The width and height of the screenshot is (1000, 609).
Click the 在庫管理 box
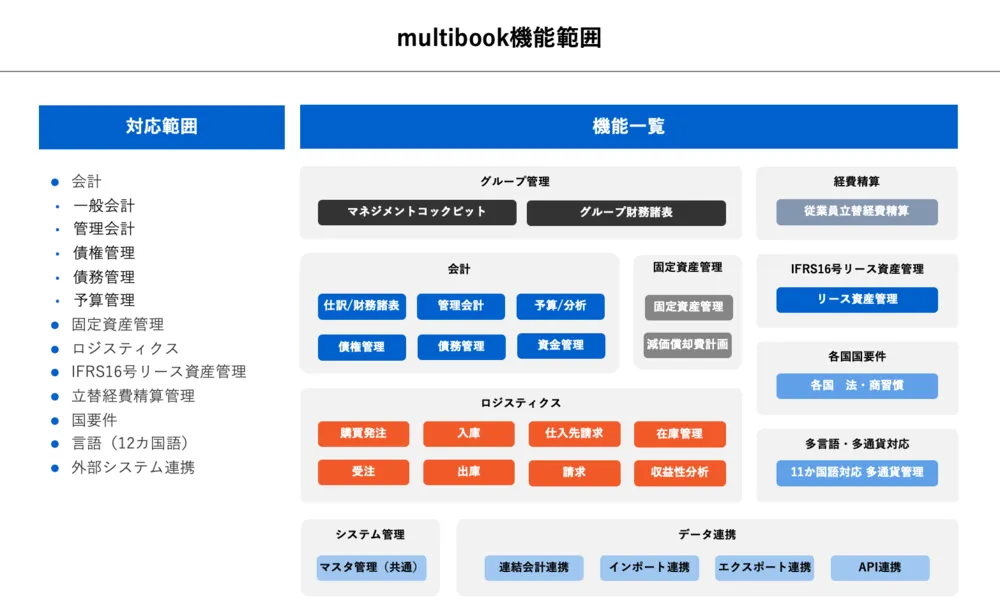tap(679, 434)
